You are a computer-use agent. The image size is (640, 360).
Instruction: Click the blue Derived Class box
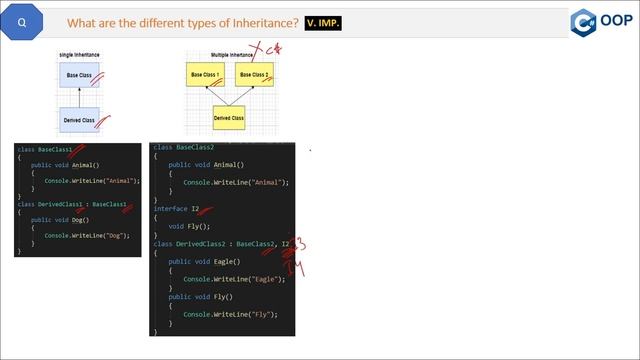79,120
